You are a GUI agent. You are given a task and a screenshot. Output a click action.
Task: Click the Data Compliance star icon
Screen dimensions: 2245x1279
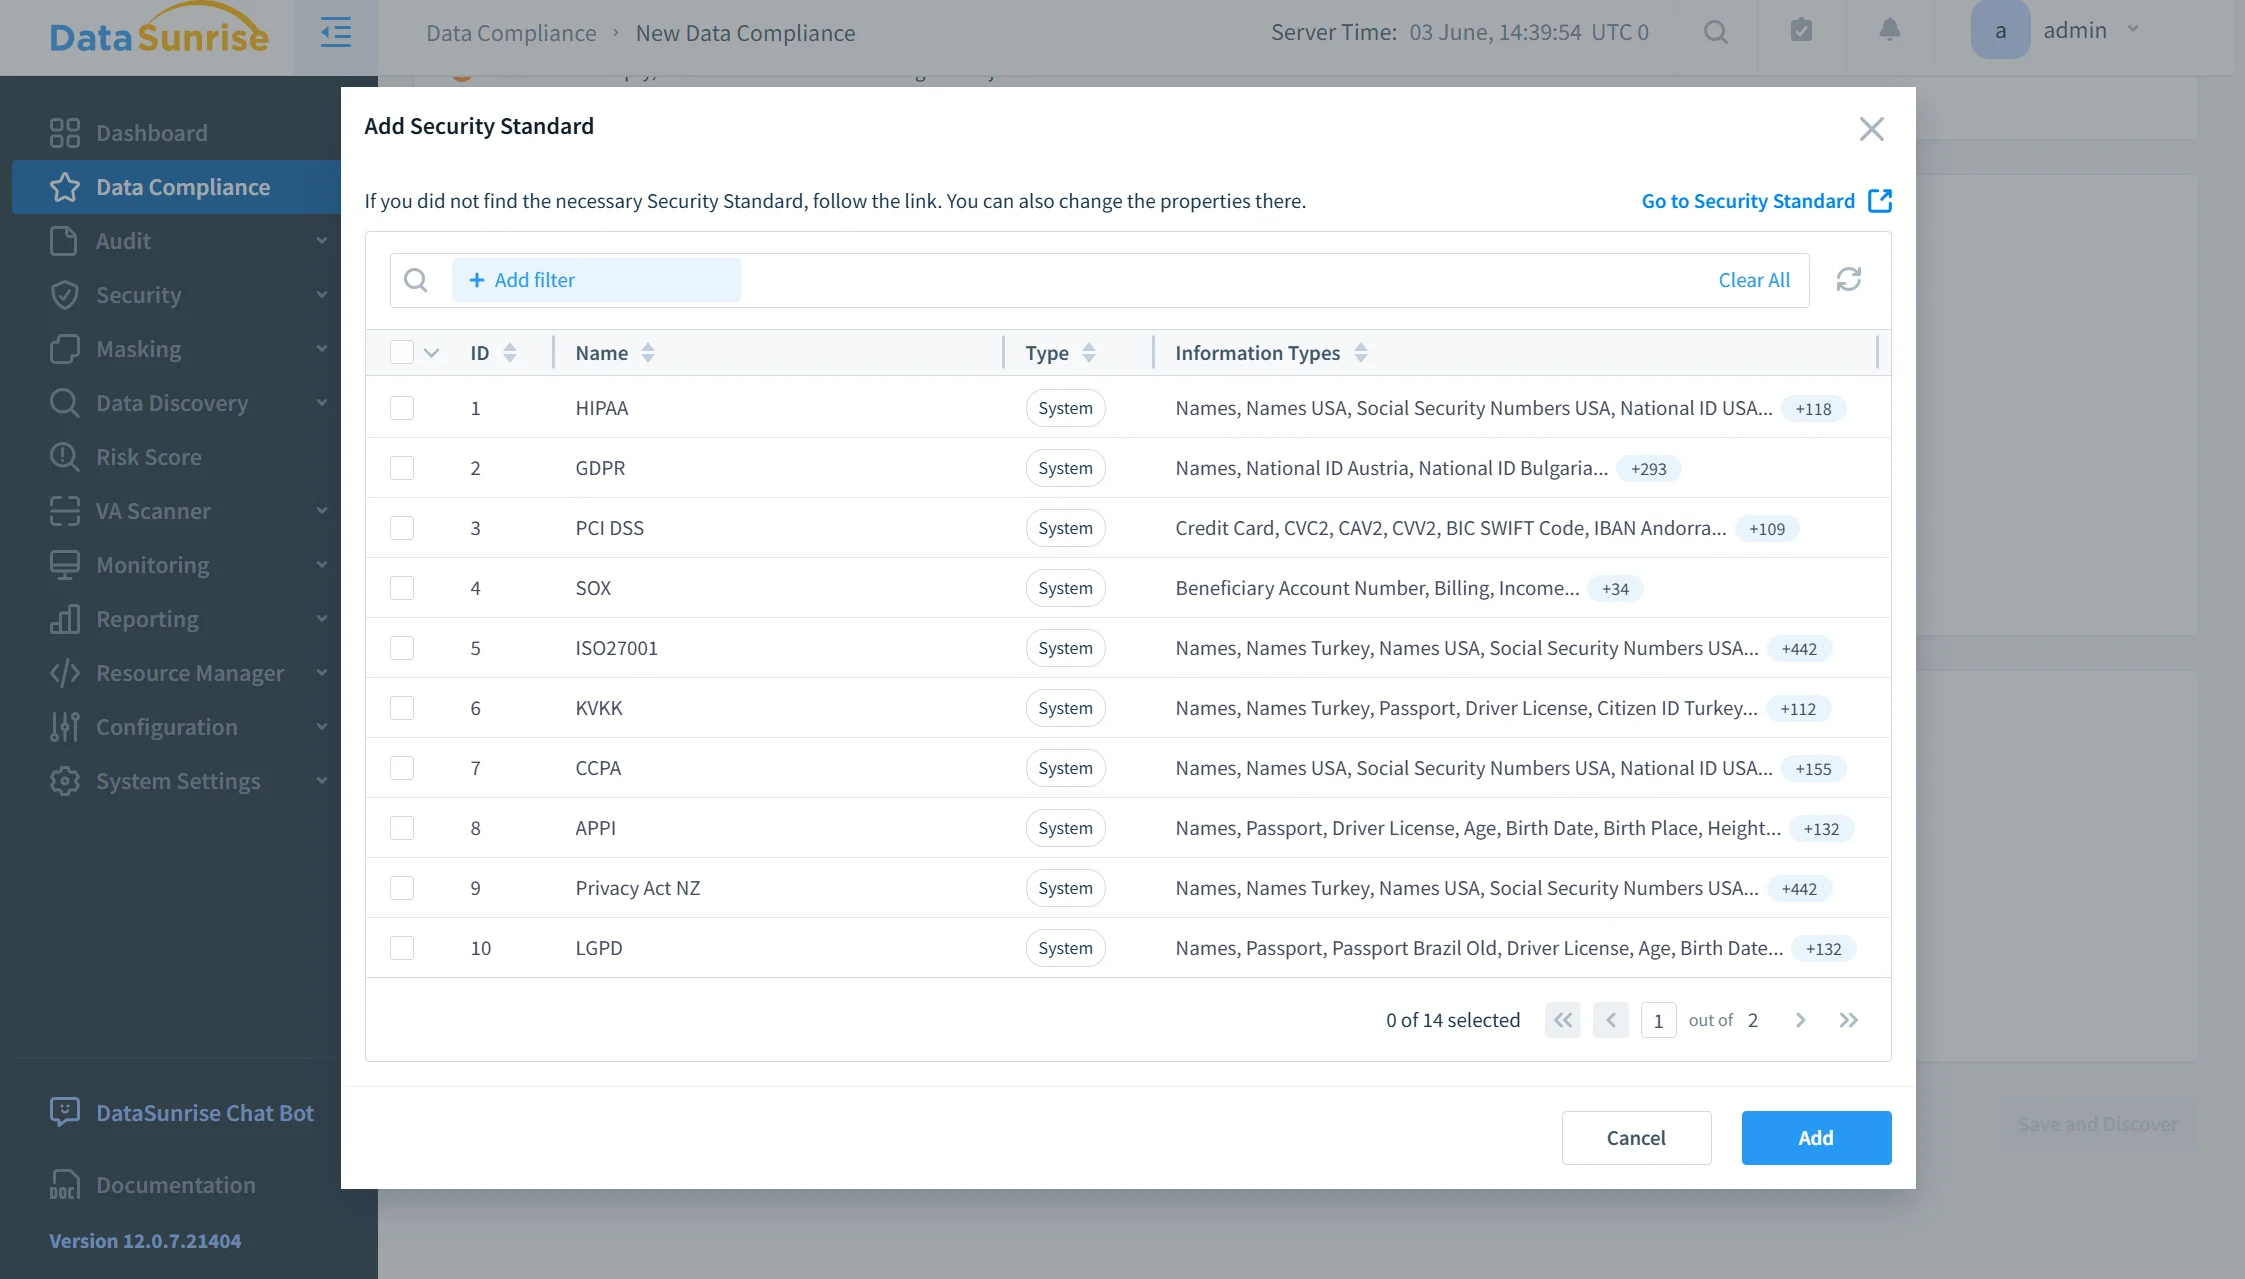(65, 187)
